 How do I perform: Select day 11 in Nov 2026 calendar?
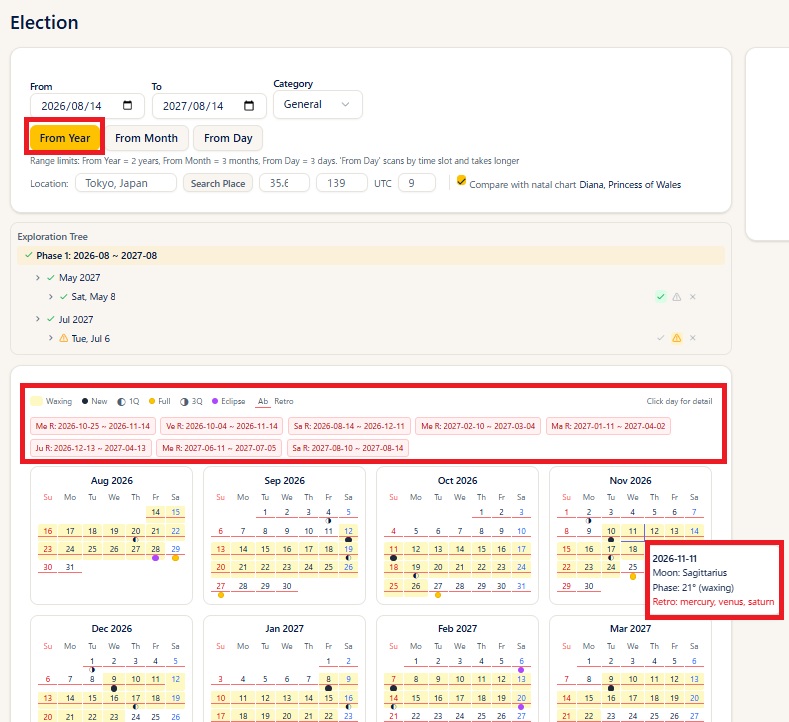(x=633, y=531)
